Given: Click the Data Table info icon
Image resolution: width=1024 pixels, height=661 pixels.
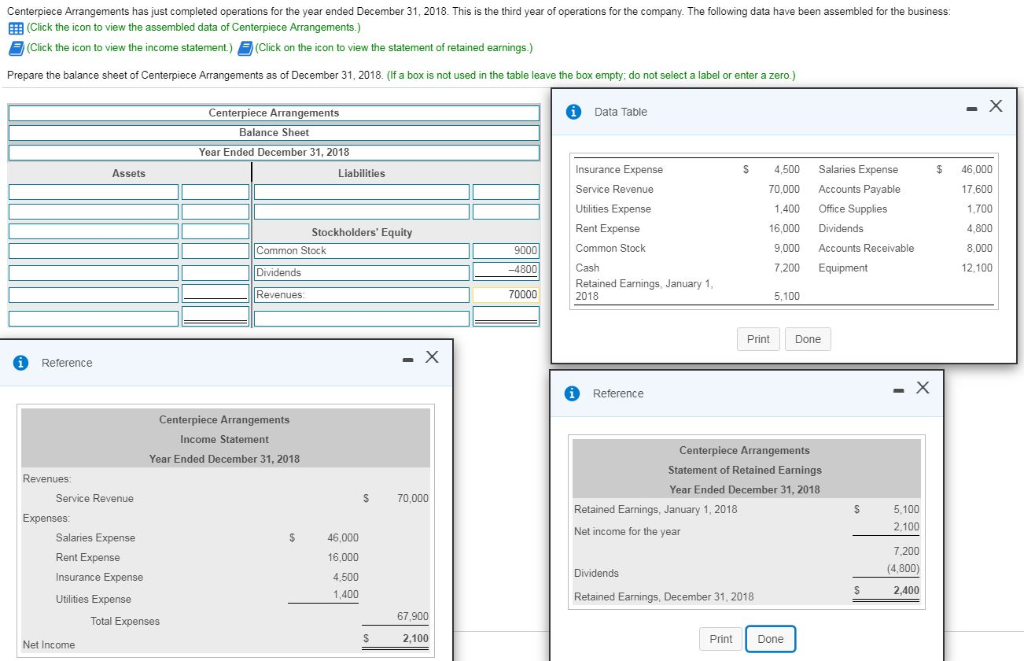Looking at the screenshot, I should pyautogui.click(x=573, y=112).
